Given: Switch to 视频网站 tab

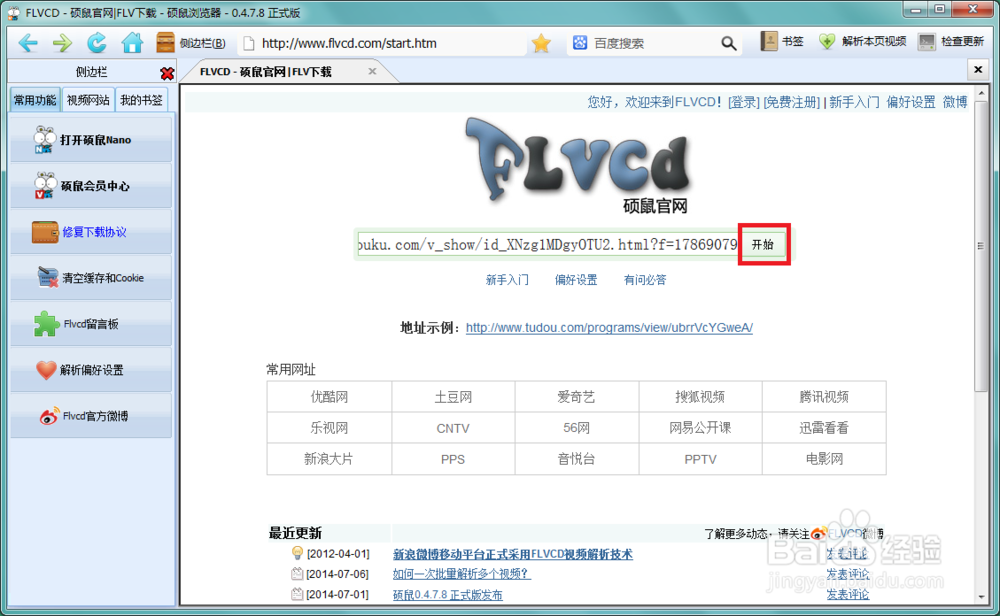Looking at the screenshot, I should coord(88,100).
